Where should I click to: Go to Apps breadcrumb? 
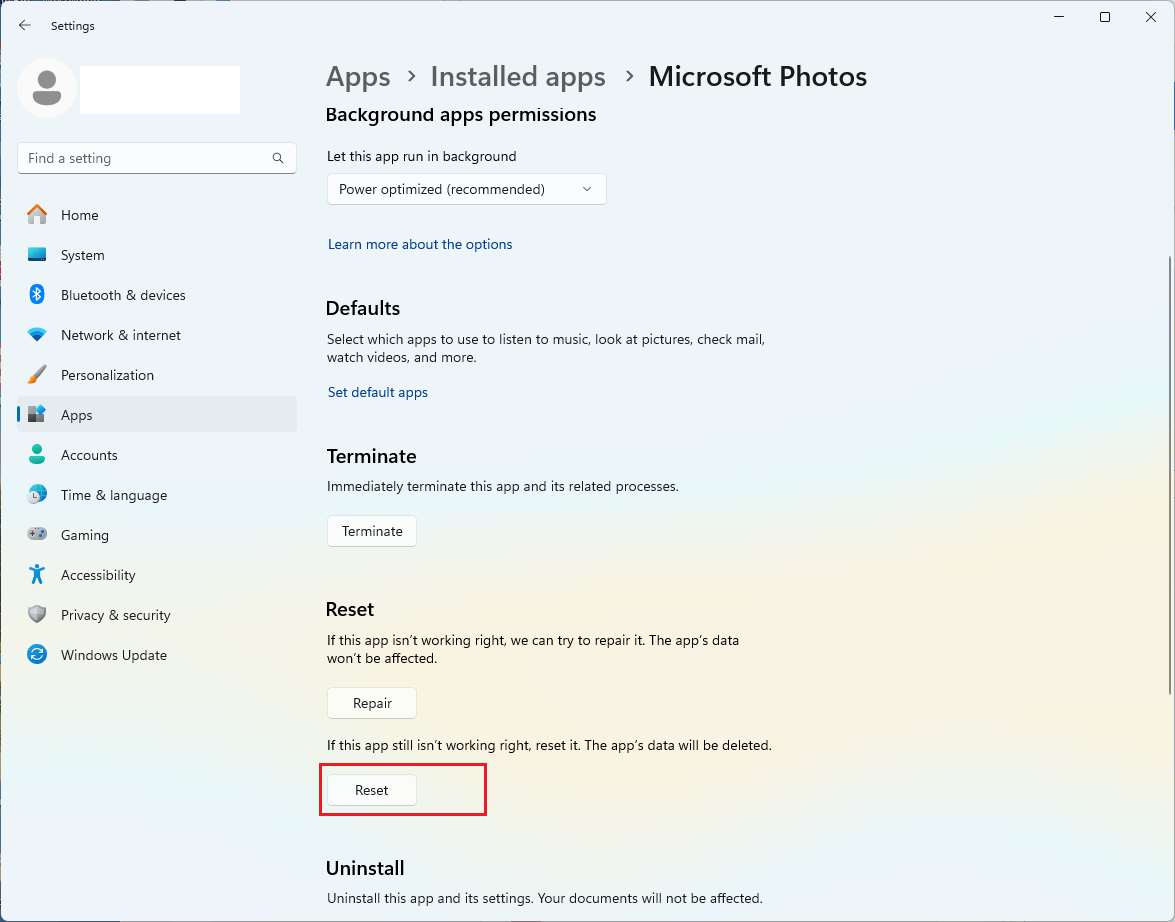click(x=358, y=76)
